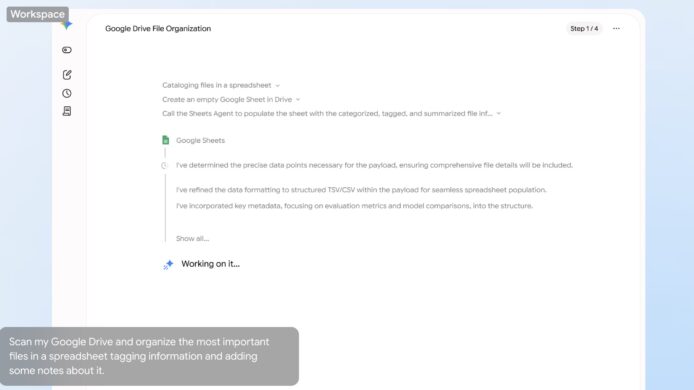Click the sparkle icon beside Working on it

click(x=168, y=264)
